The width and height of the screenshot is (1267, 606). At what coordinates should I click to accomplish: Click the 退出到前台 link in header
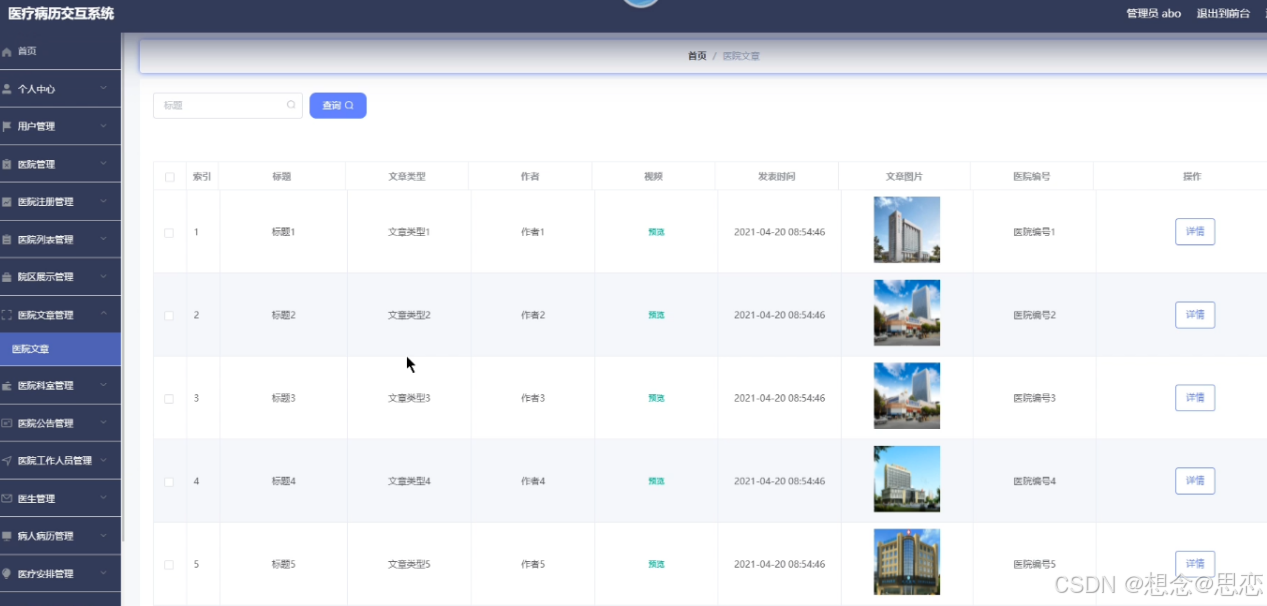point(1223,14)
